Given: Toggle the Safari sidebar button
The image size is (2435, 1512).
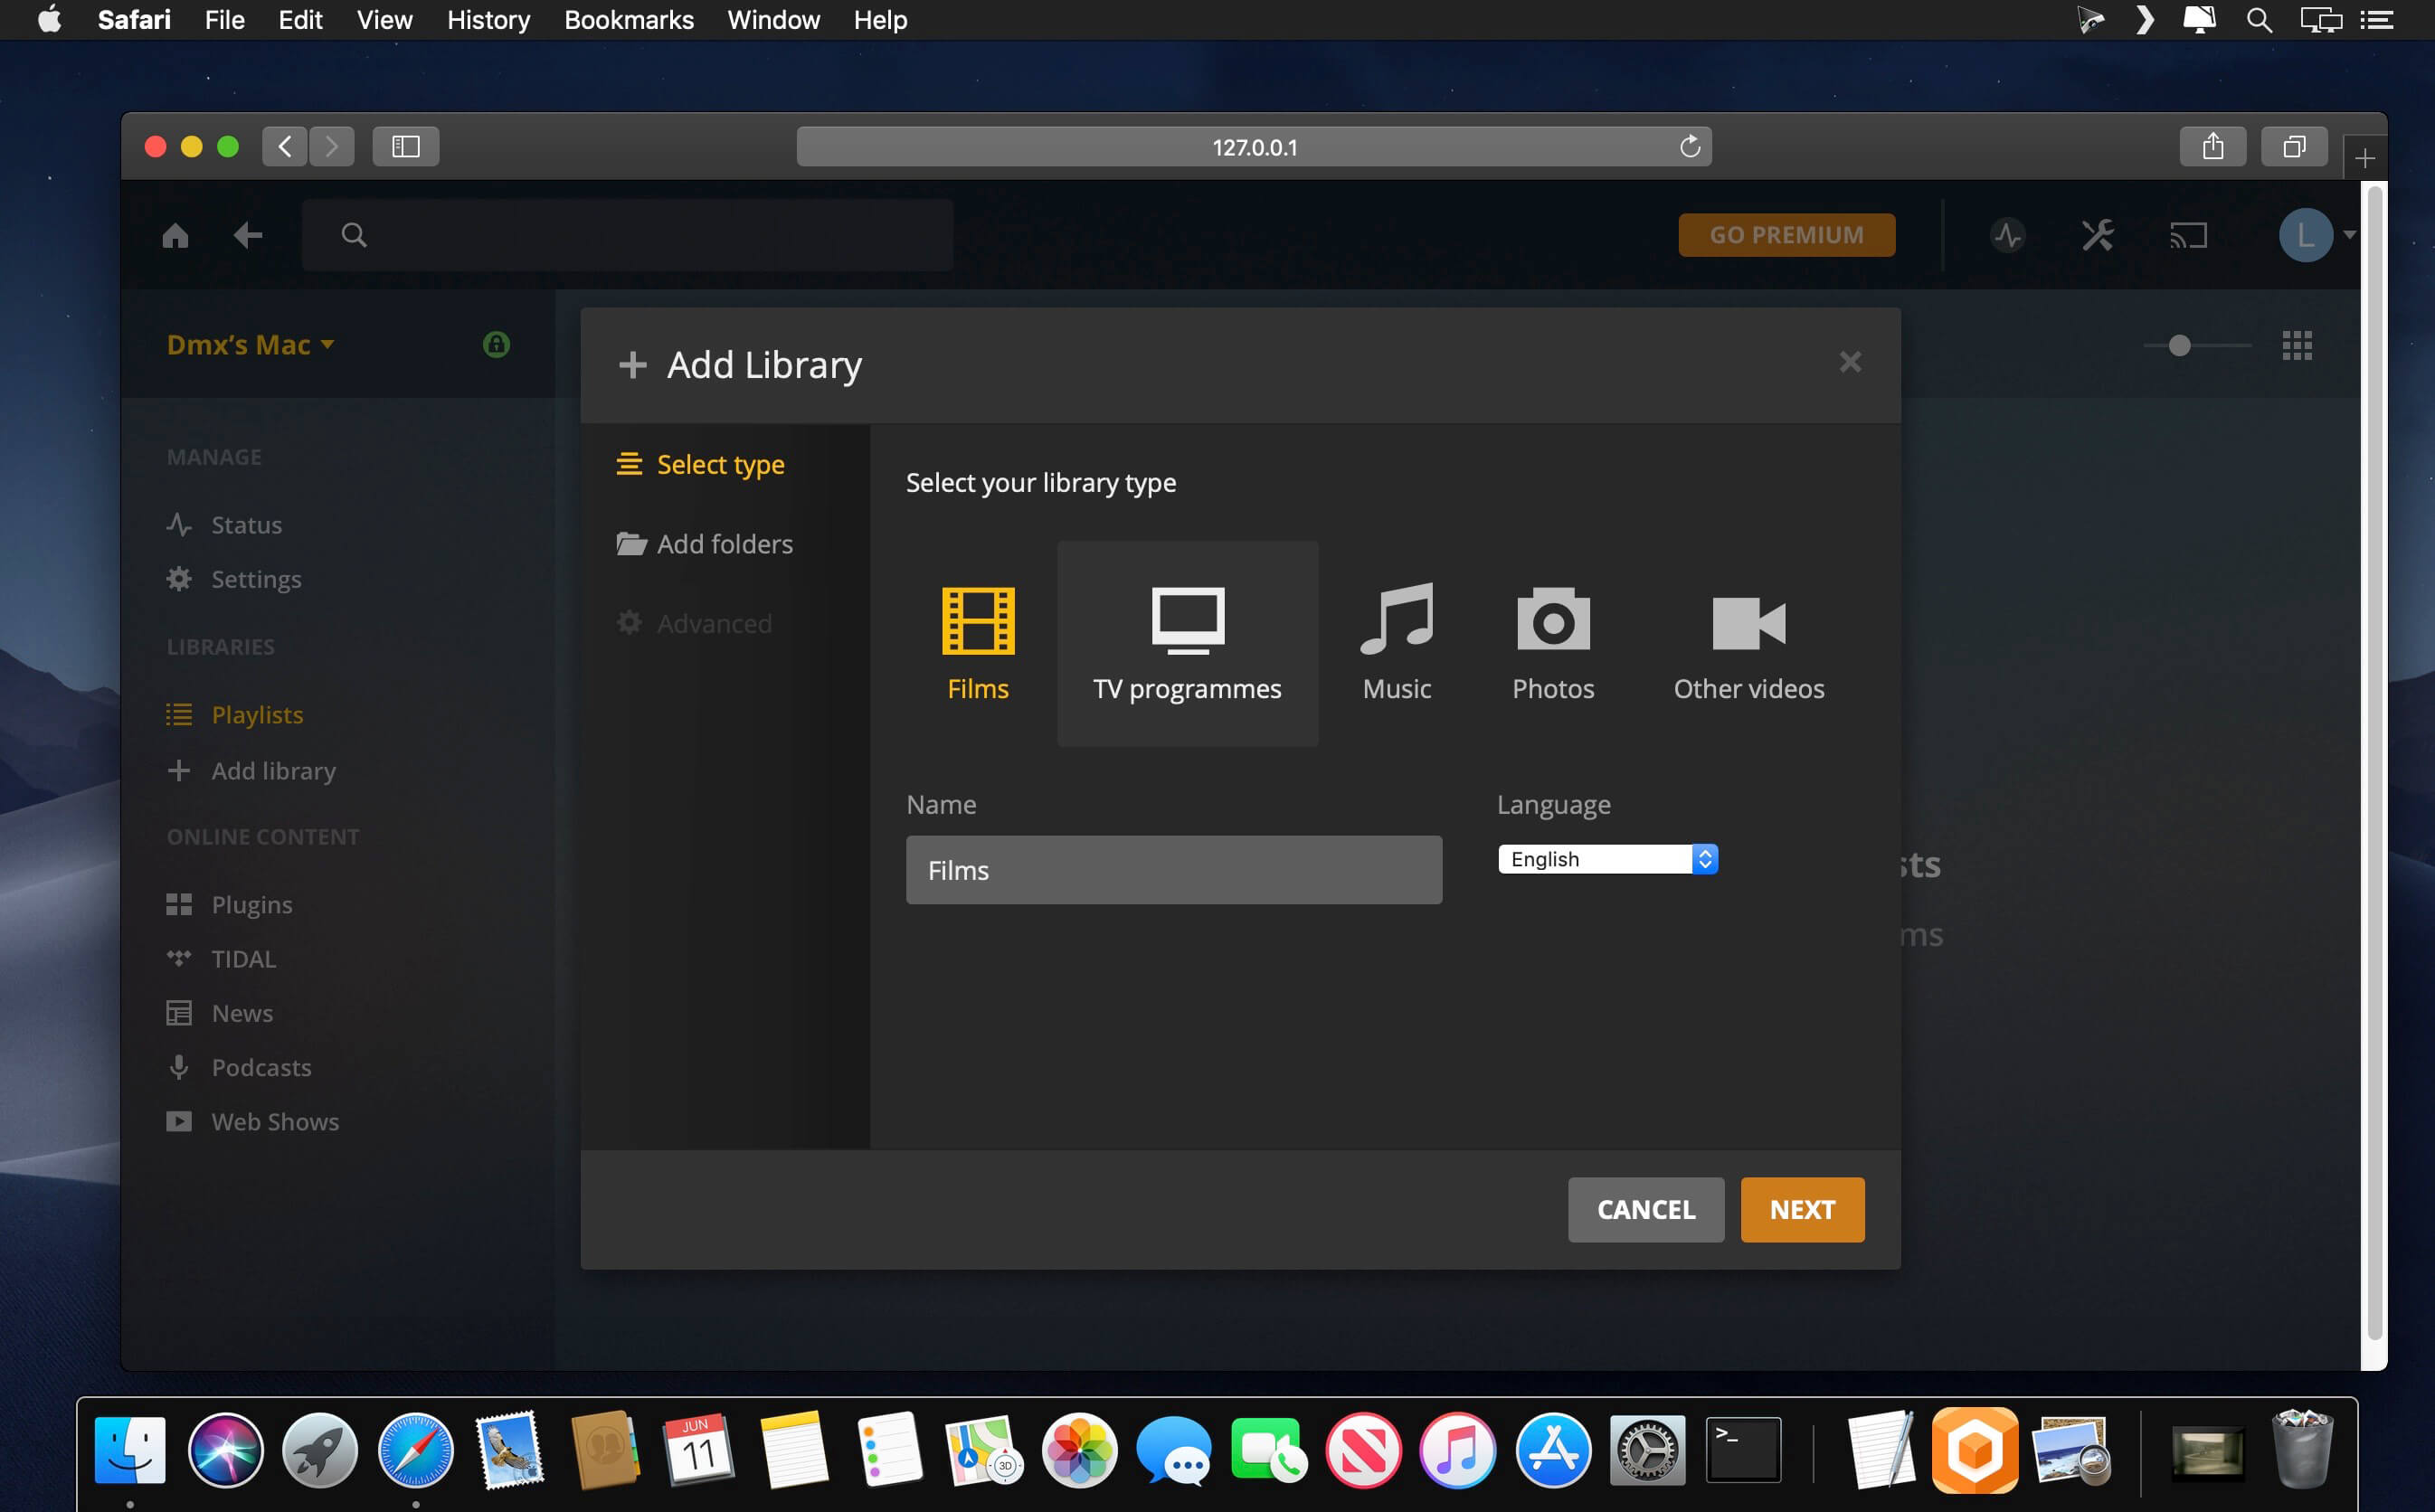Looking at the screenshot, I should coord(405,147).
